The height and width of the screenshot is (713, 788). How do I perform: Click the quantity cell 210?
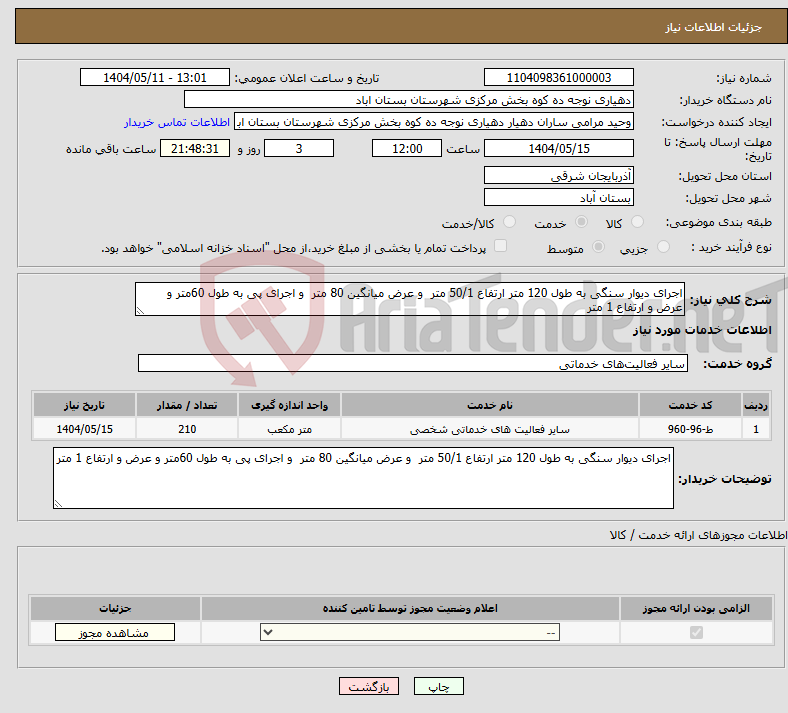point(187,429)
